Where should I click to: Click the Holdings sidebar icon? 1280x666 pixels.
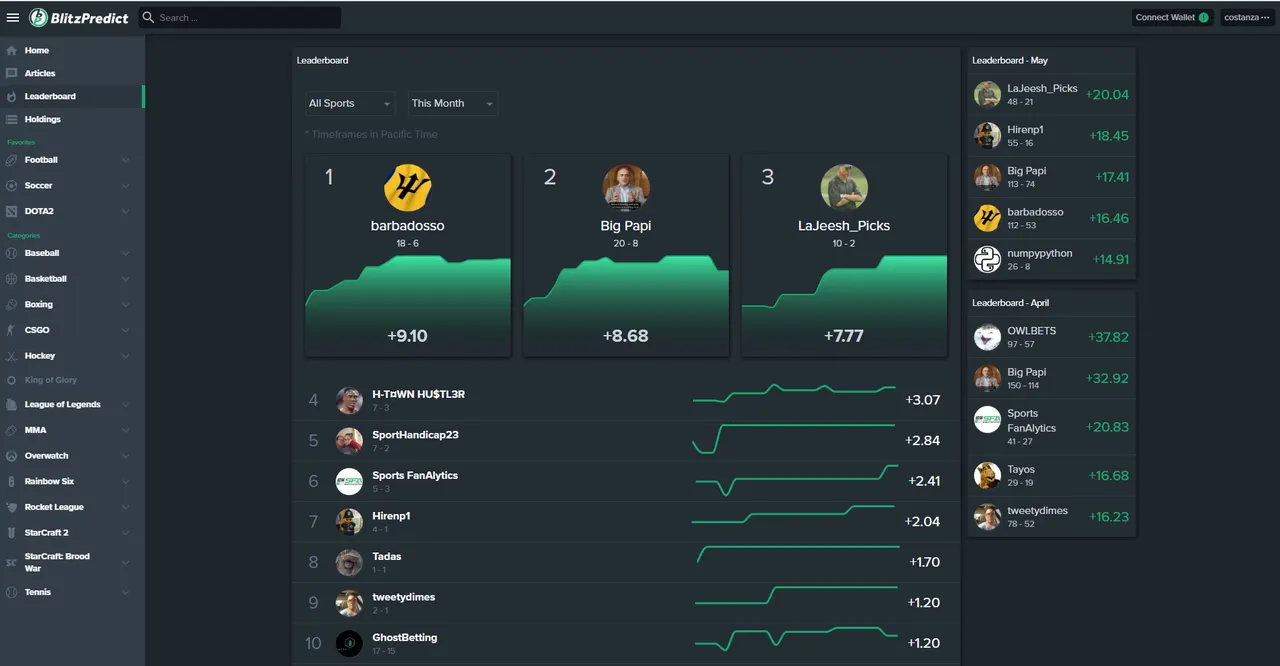pos(11,119)
